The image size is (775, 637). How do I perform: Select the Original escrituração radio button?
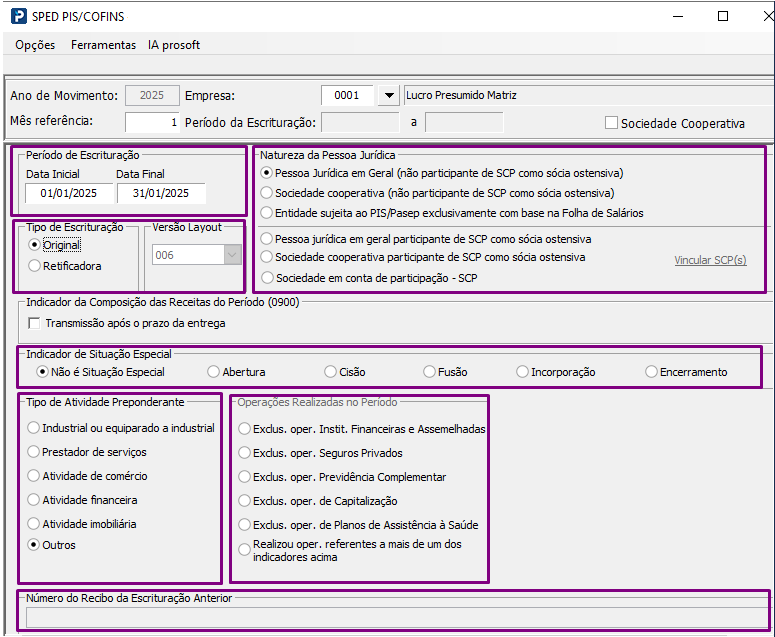coord(36,245)
